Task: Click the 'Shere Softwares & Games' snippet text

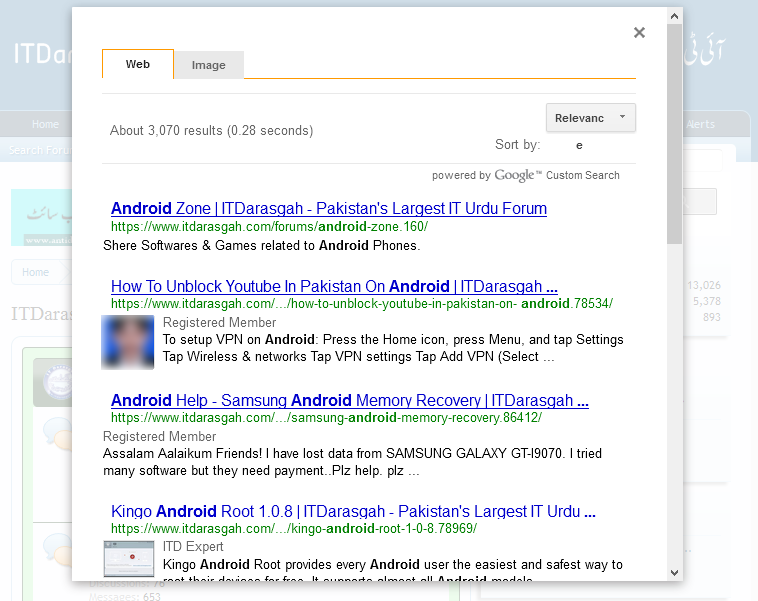Action: 262,246
